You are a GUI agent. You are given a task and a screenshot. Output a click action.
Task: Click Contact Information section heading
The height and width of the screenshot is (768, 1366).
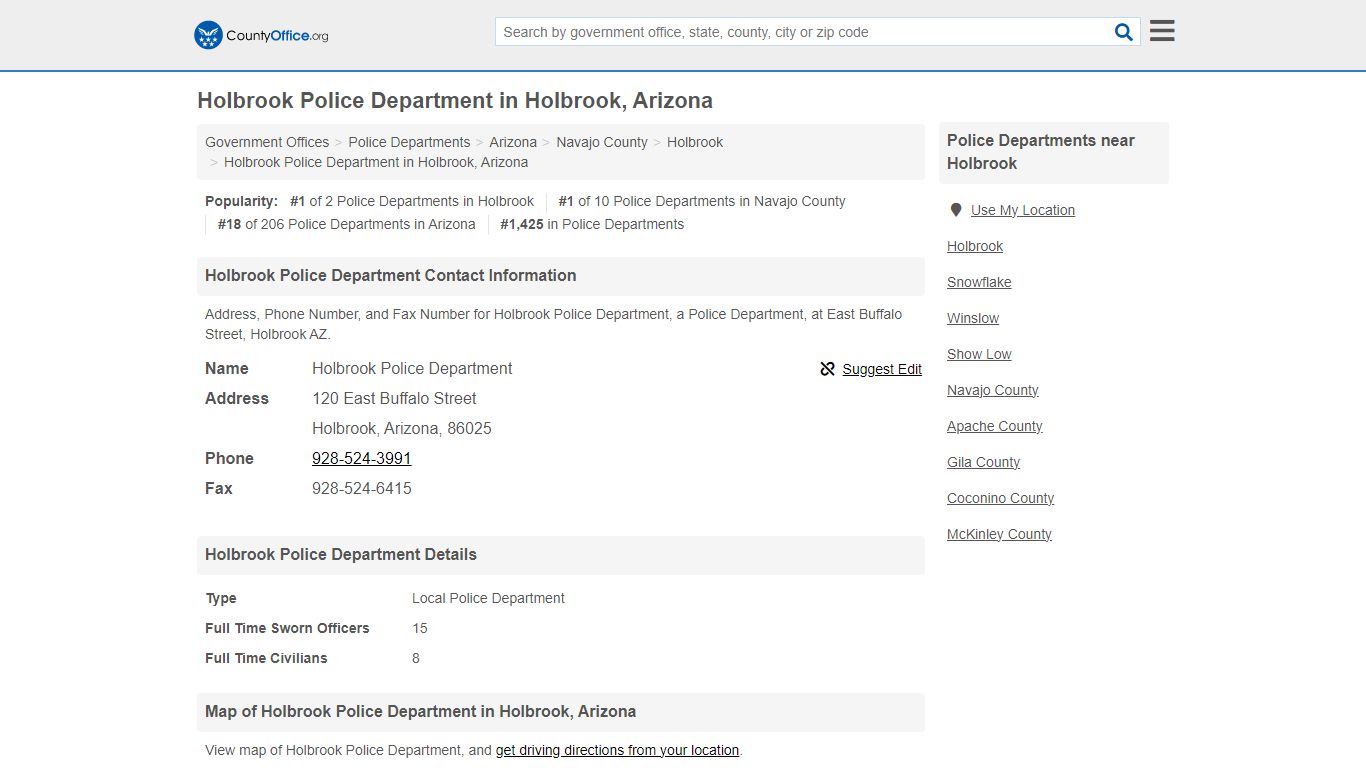pos(391,275)
